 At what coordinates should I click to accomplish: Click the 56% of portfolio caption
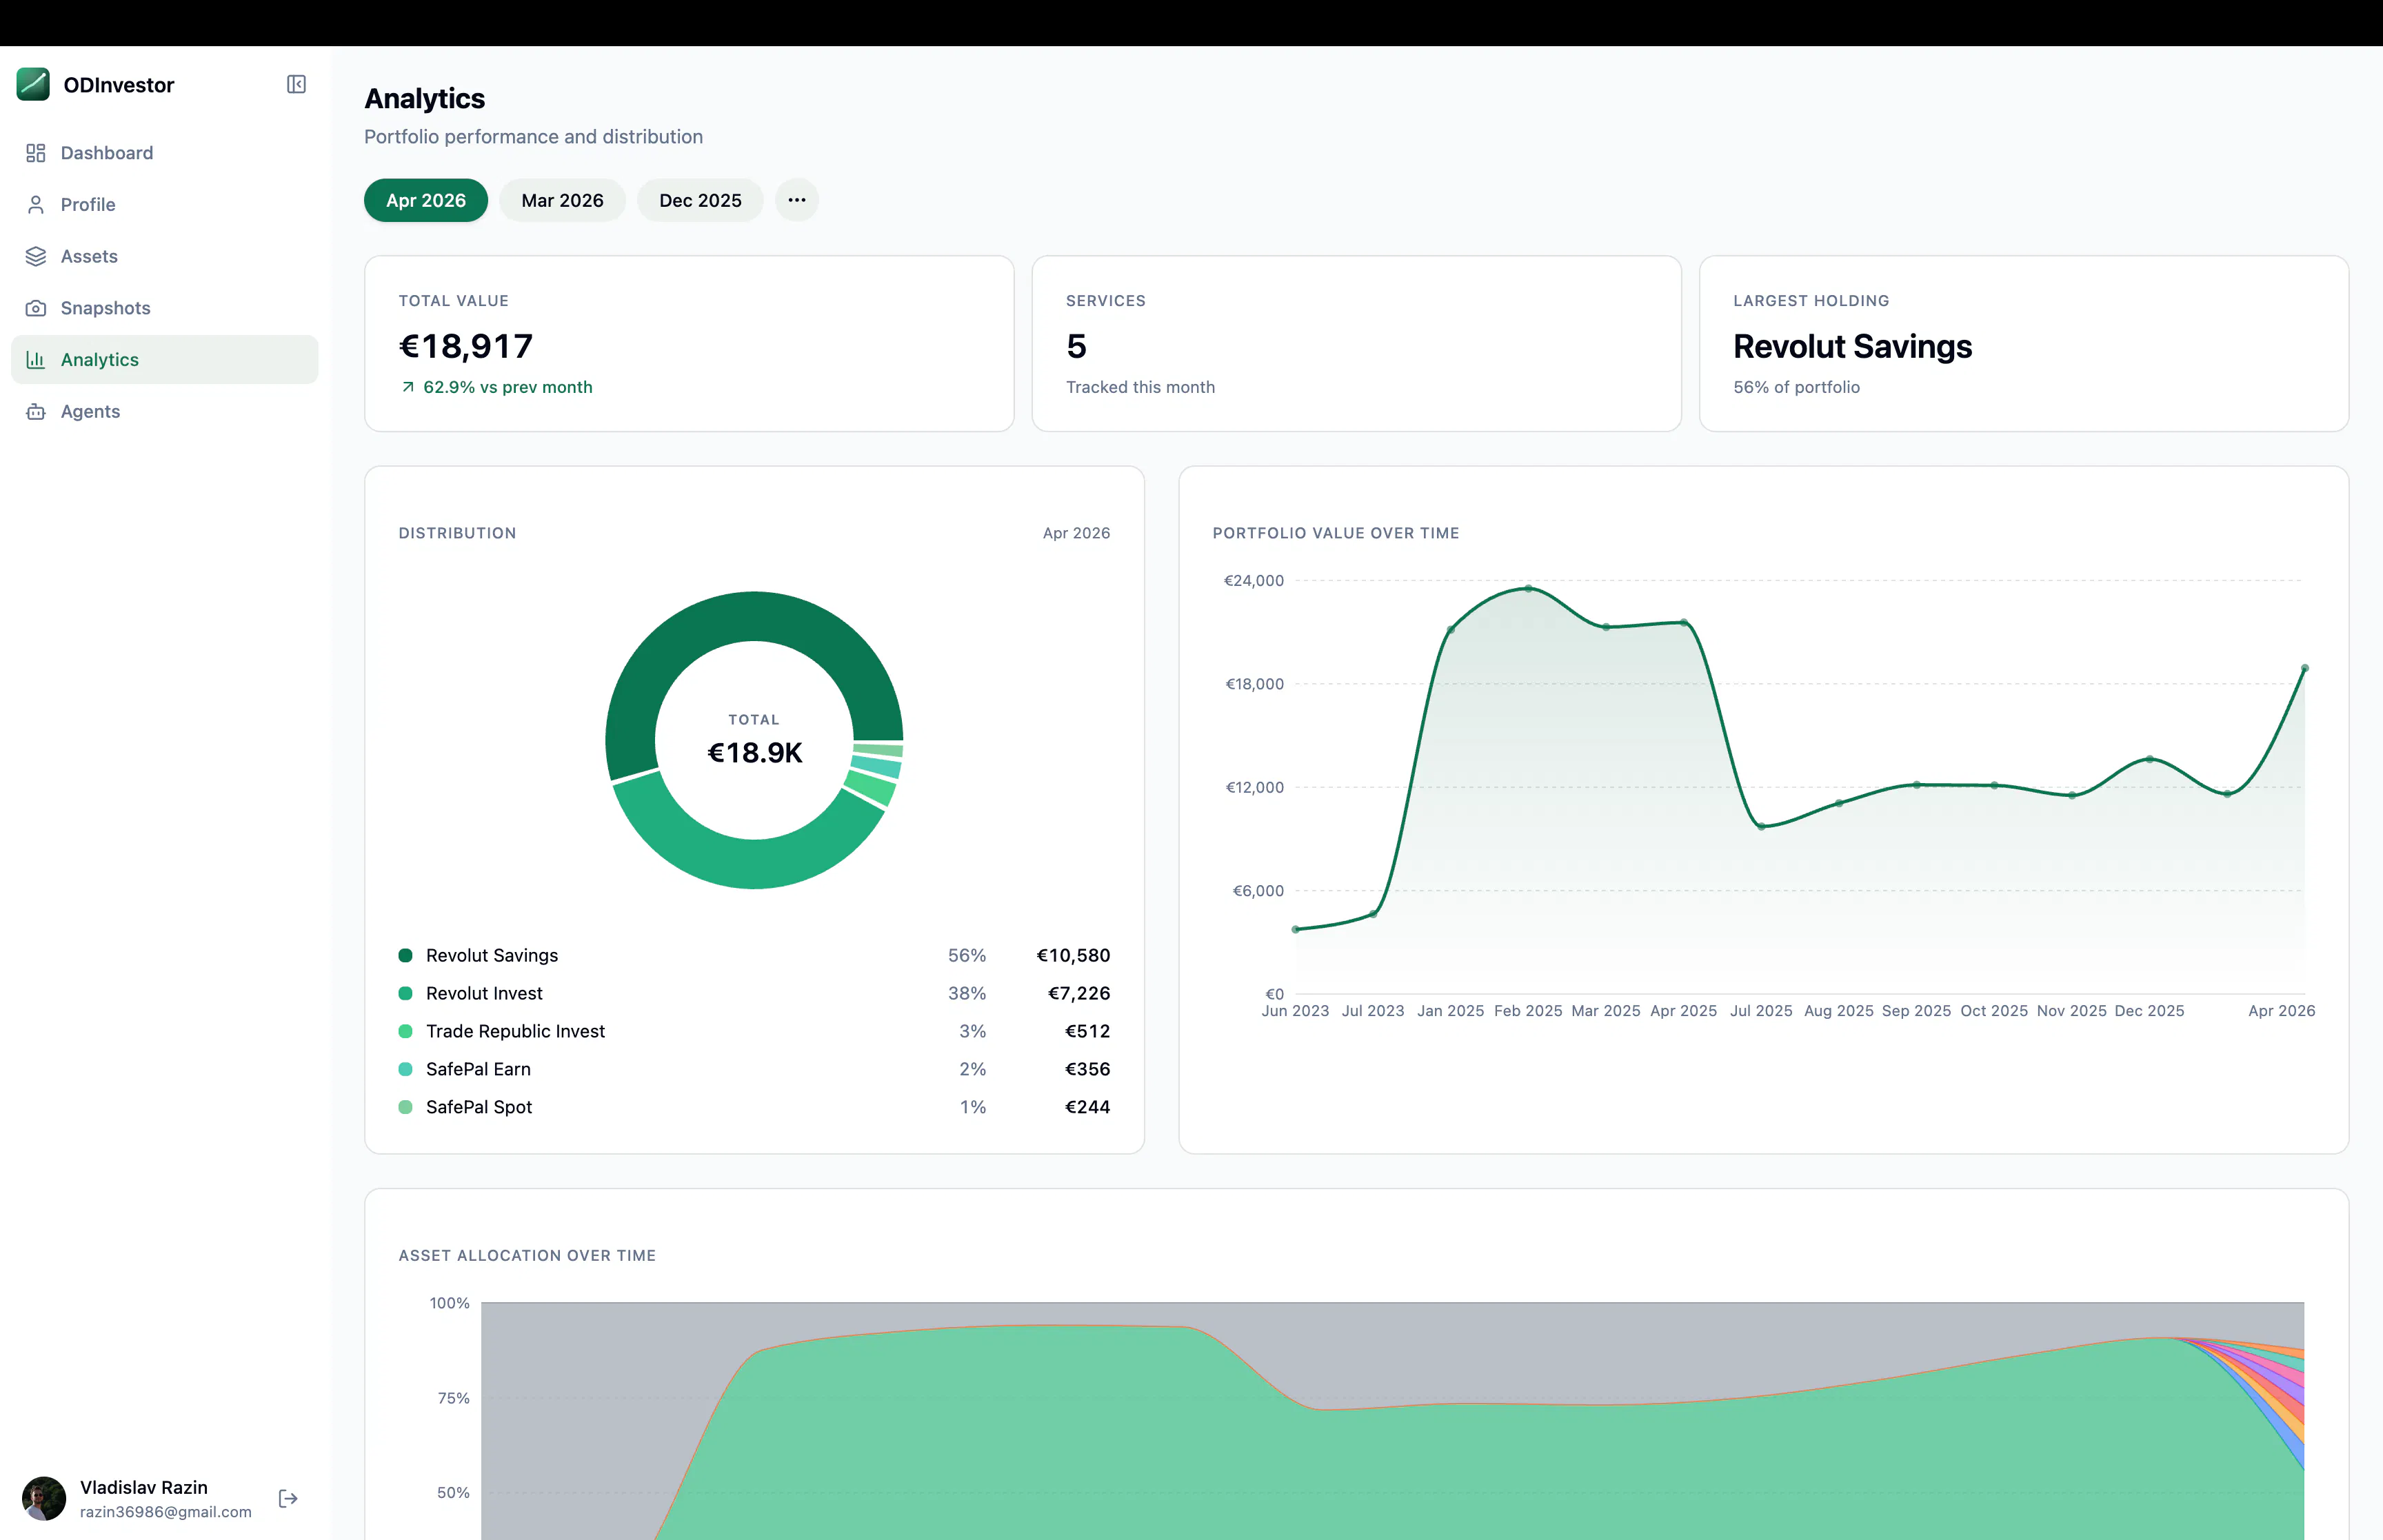(x=1796, y=387)
